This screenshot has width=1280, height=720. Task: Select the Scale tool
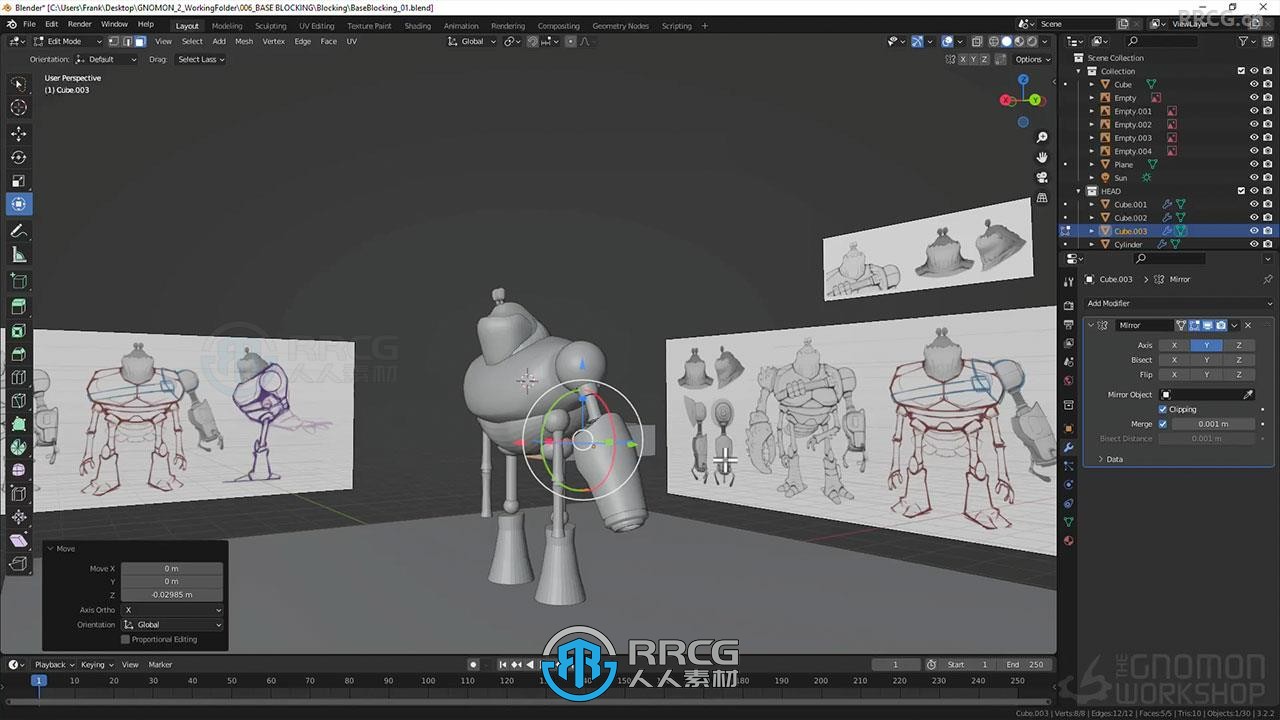click(x=19, y=181)
